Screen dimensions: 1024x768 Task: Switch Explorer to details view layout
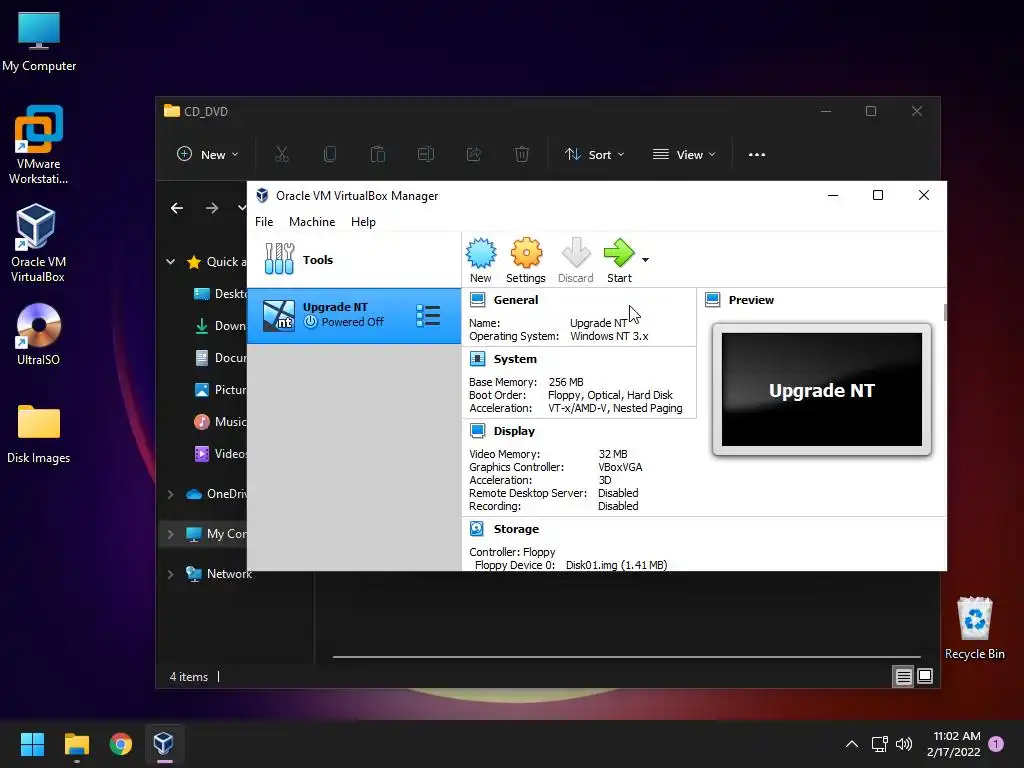pyautogui.click(x=903, y=677)
